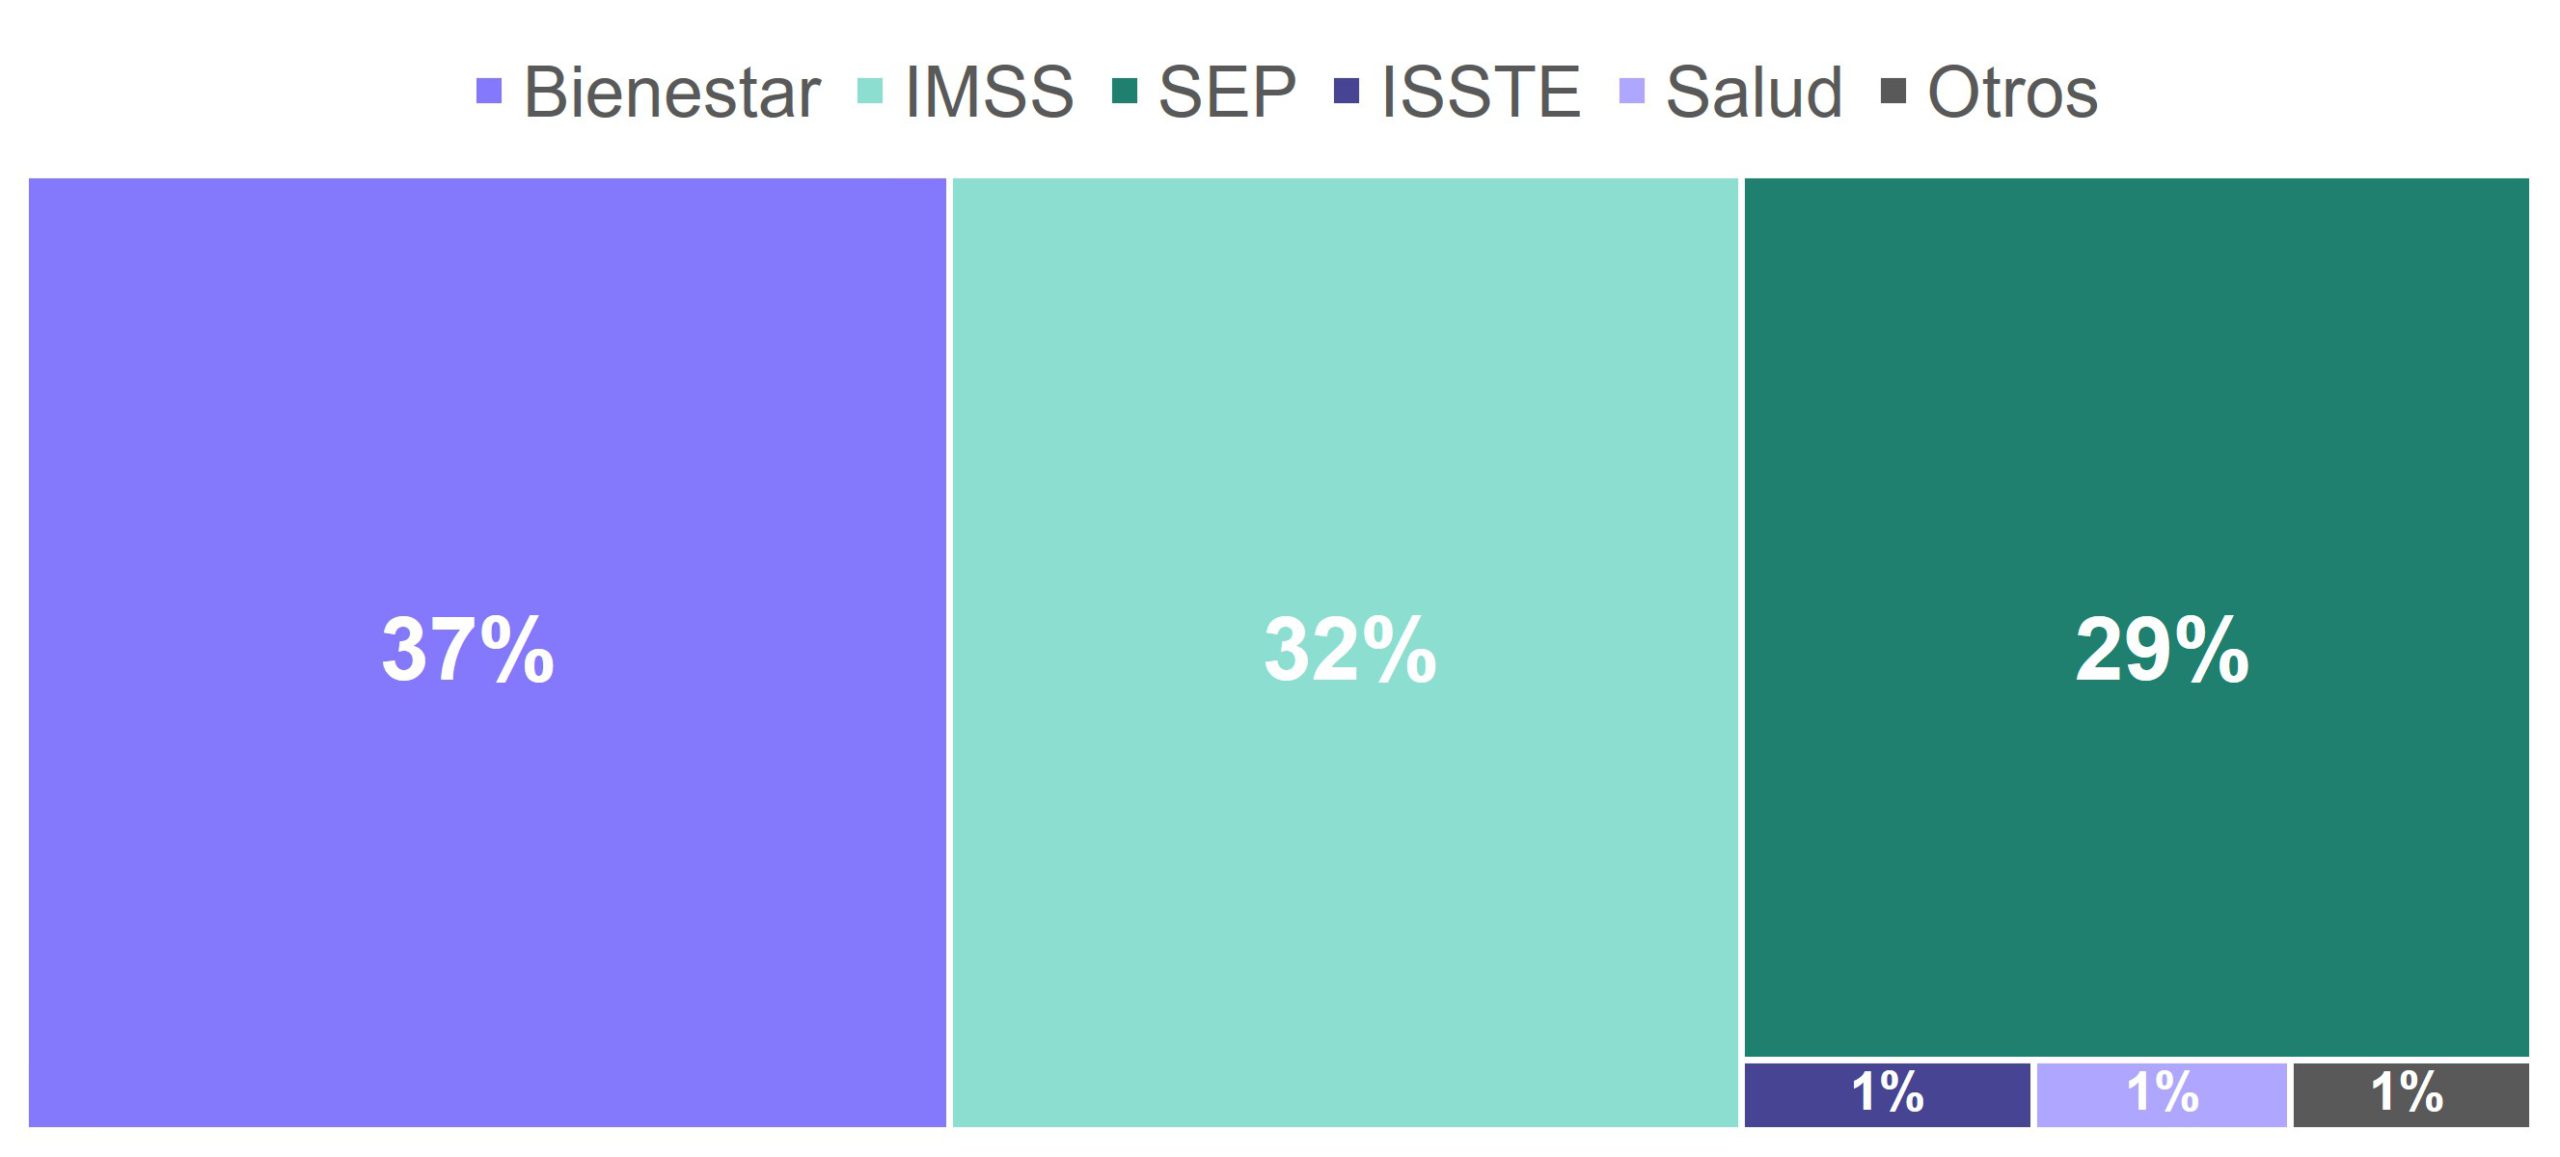This screenshot has width=2560, height=1157.
Task: Click the Salud legend color swatch
Action: (x=1632, y=91)
